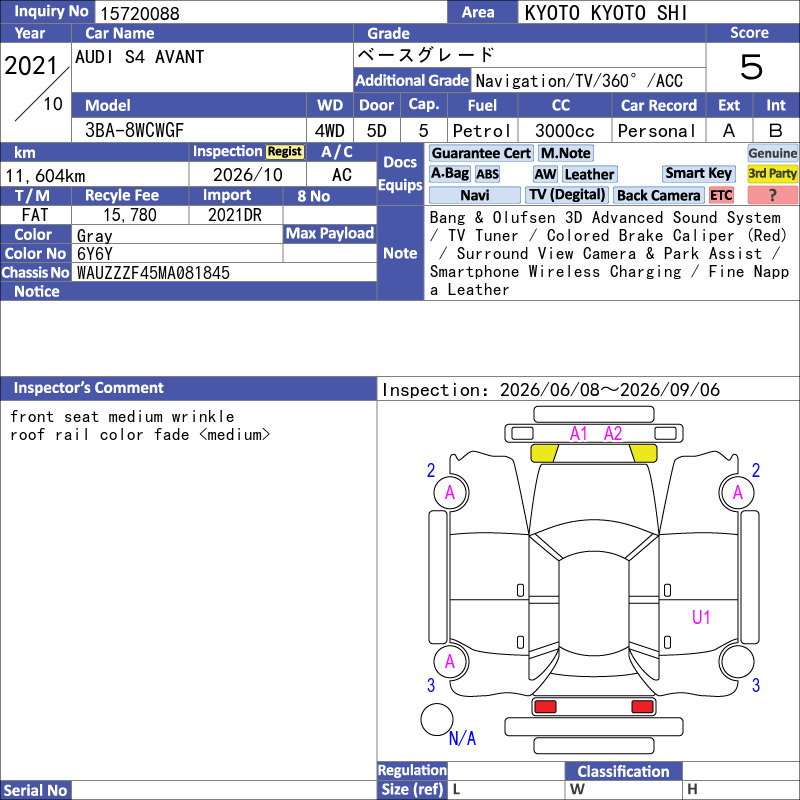800x800 pixels.
Task: Click the red question mark badge
Action: click(x=772, y=195)
